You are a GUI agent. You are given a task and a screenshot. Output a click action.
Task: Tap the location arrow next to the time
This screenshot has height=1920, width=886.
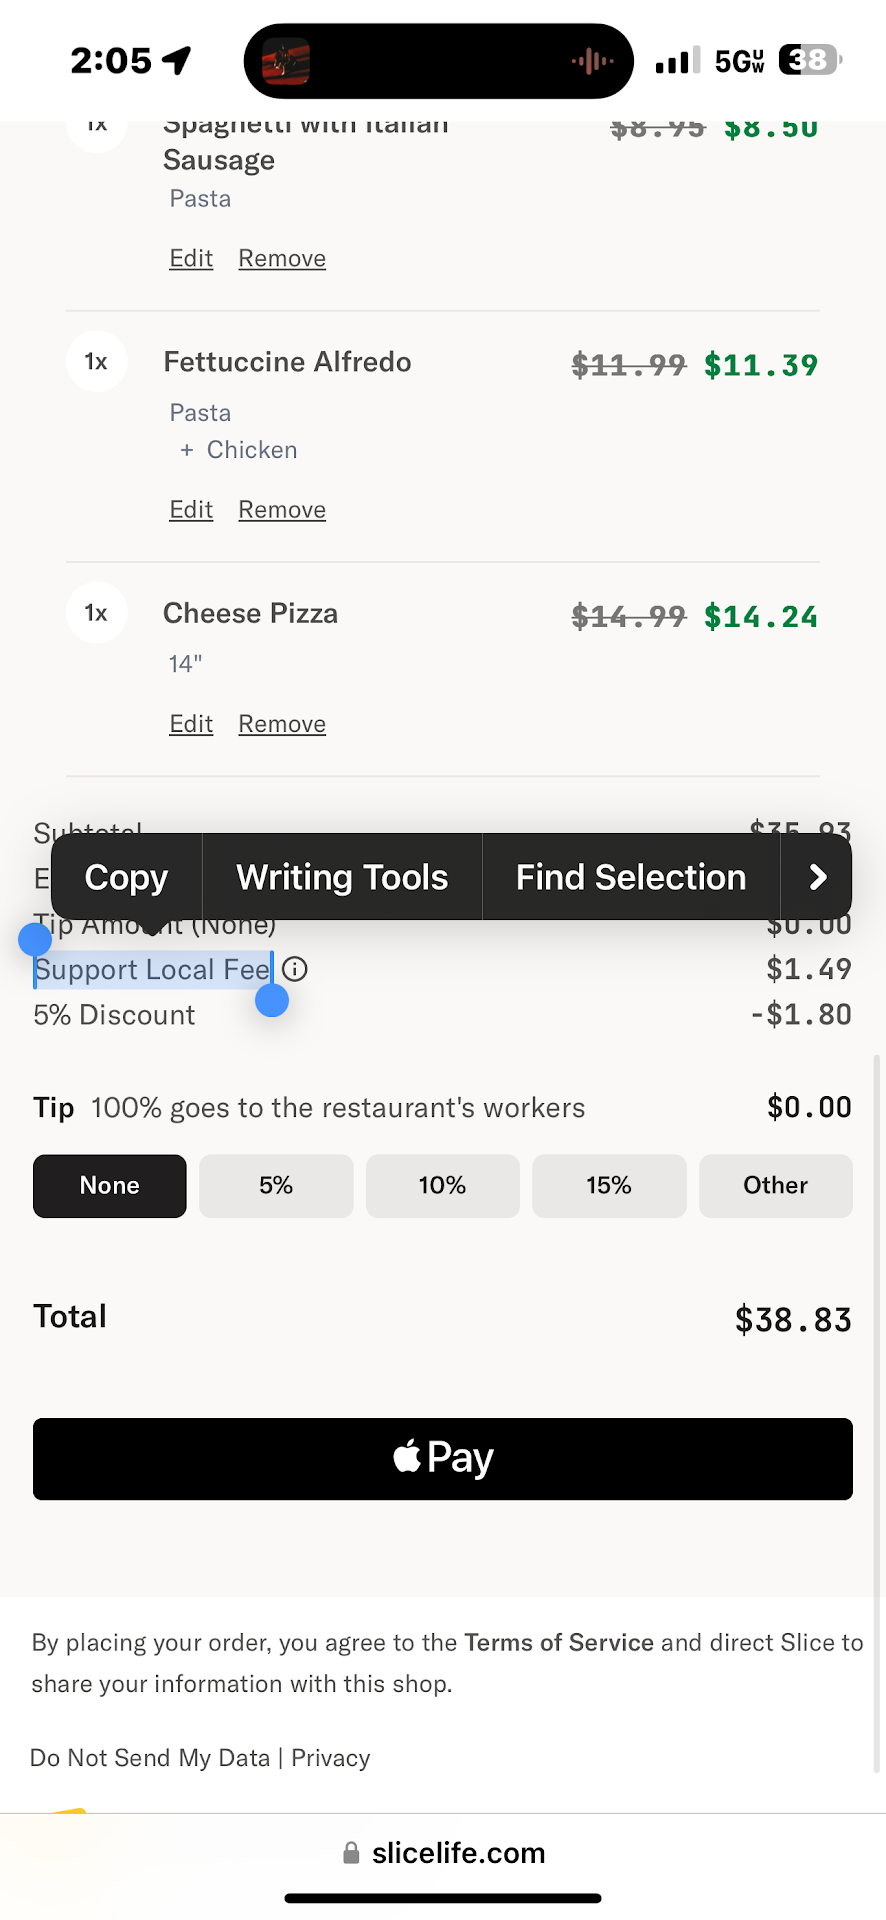pos(177,61)
